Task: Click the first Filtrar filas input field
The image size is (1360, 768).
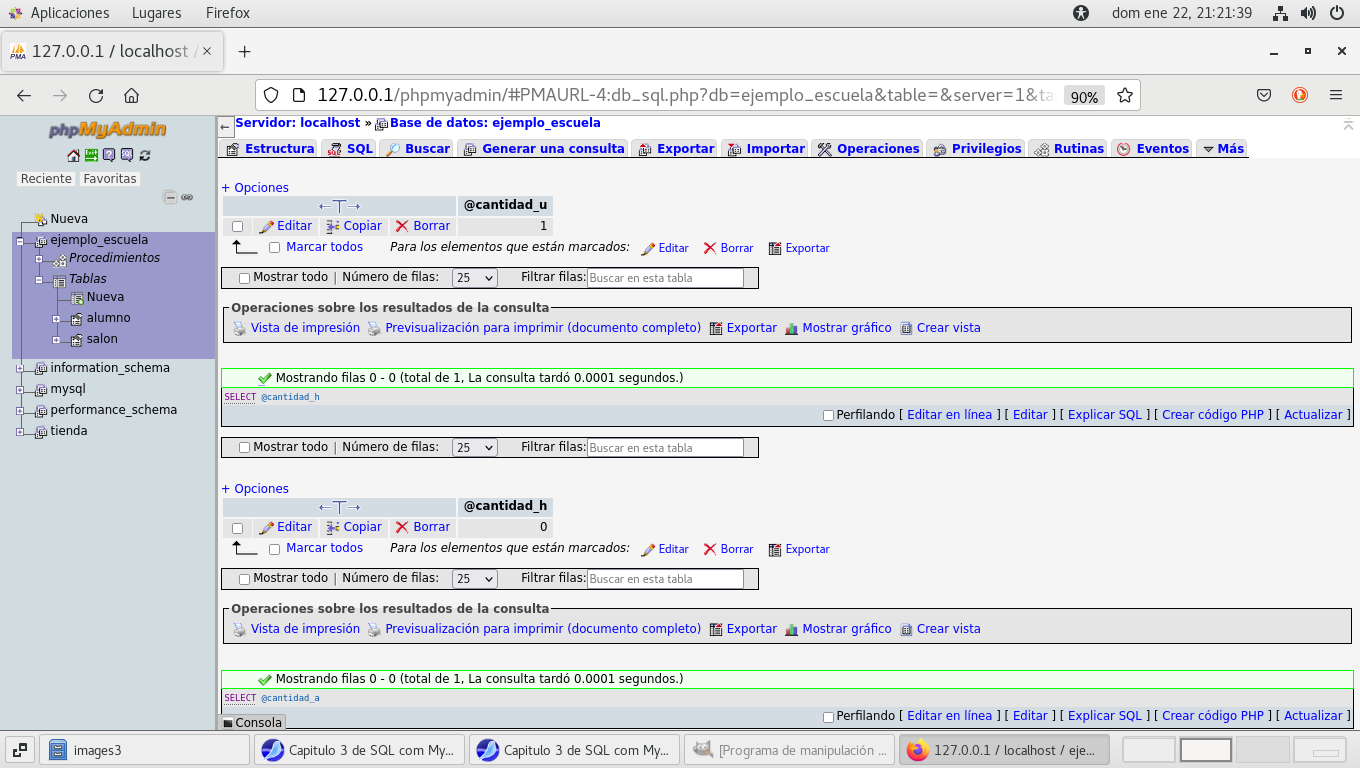Action: [665, 279]
